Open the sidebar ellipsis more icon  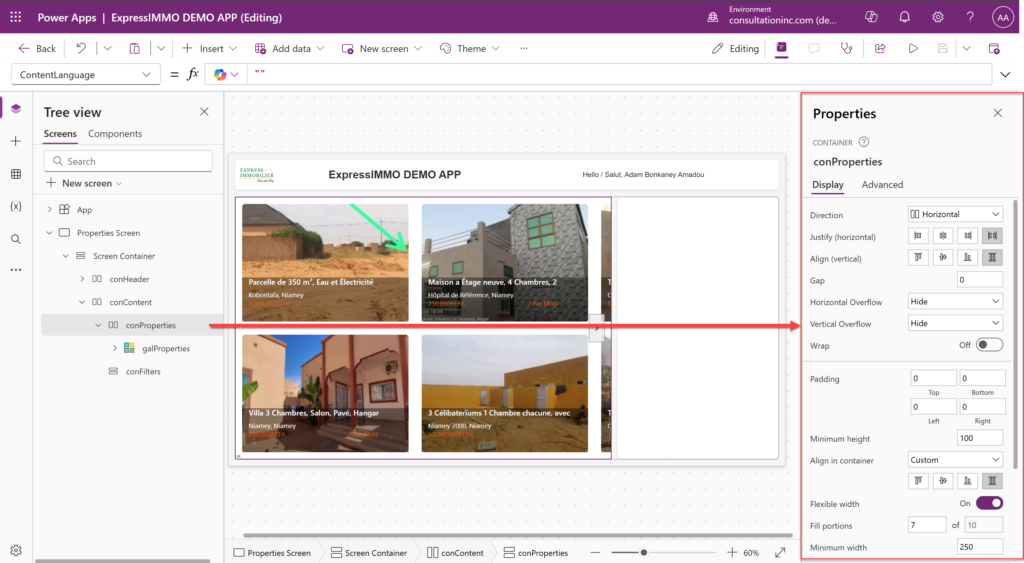point(16,270)
